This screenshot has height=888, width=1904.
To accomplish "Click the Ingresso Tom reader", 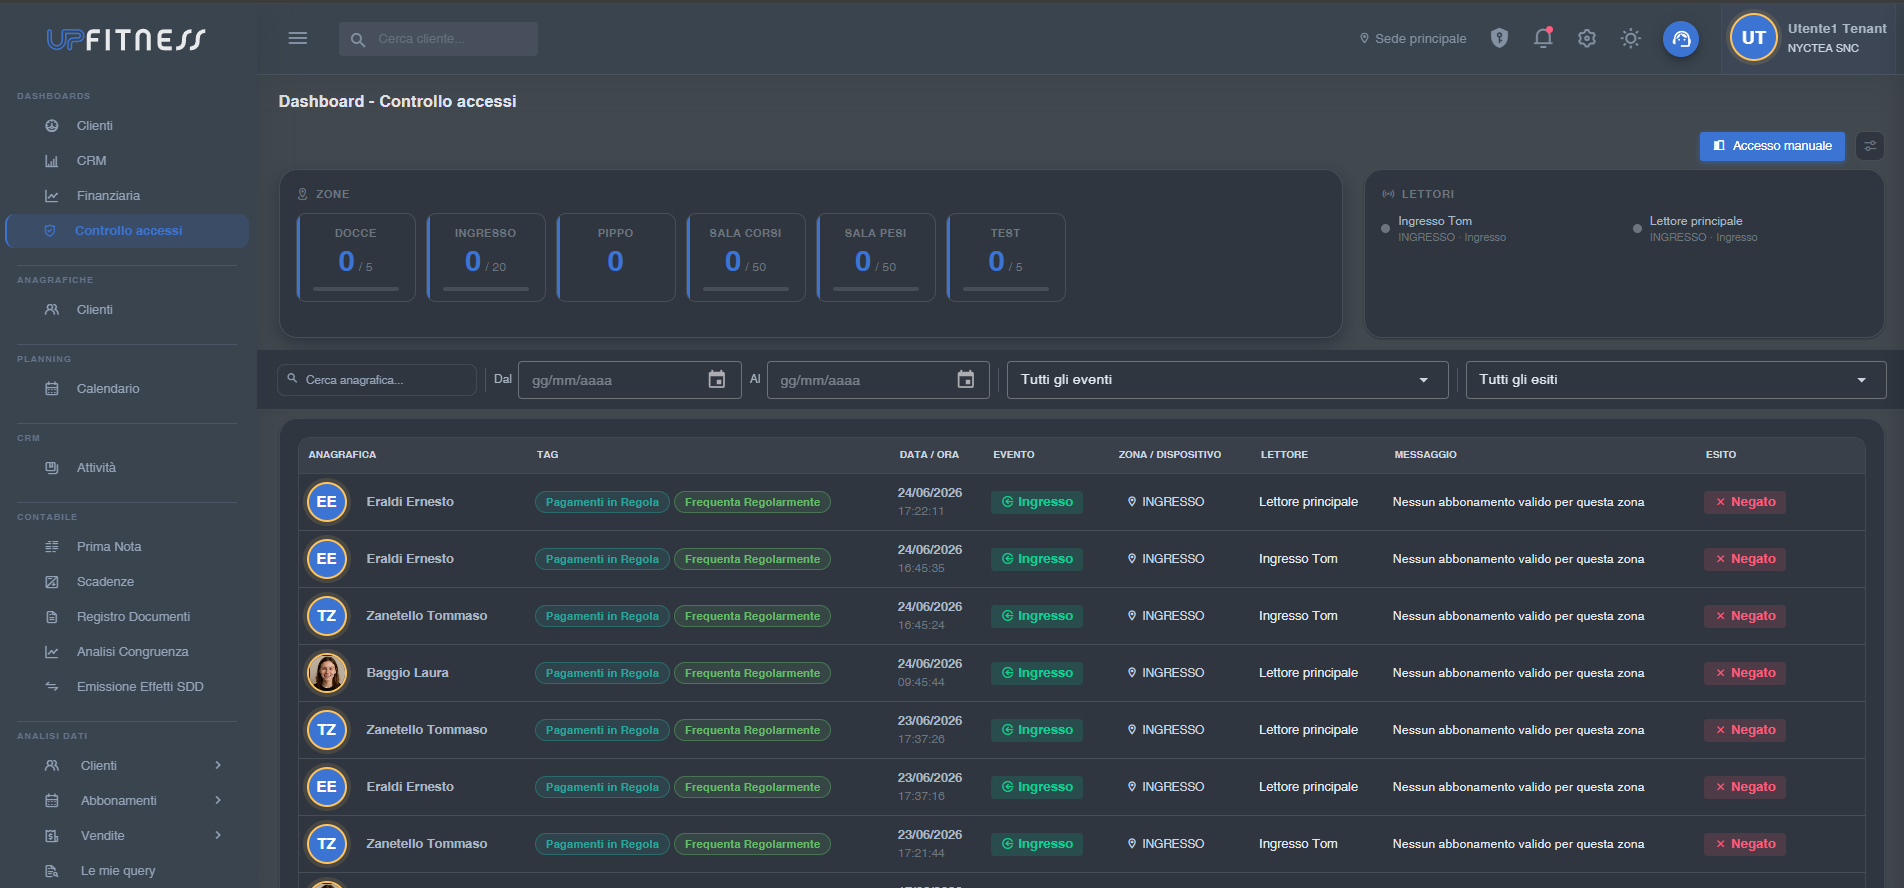I will tap(1443, 229).
